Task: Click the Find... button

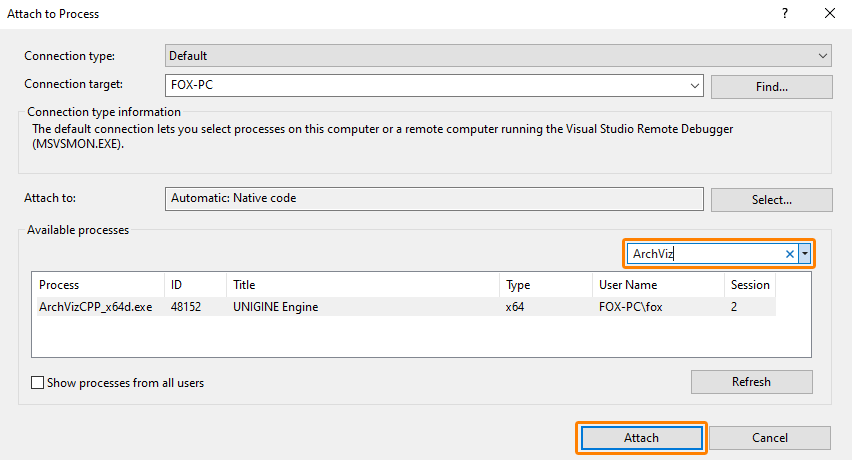Action: [771, 87]
